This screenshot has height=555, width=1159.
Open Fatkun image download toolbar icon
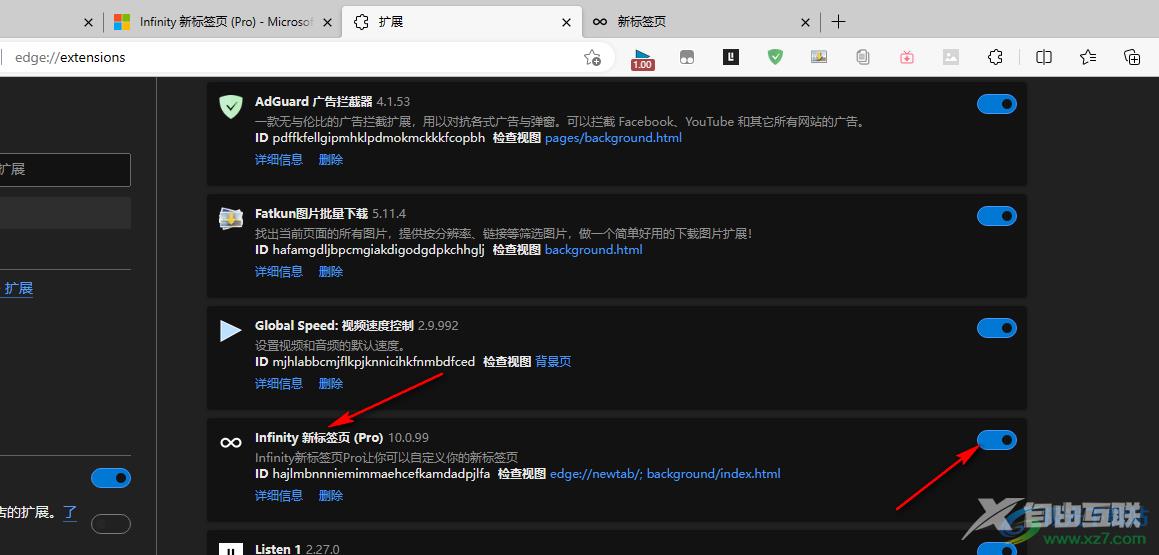tap(819, 57)
